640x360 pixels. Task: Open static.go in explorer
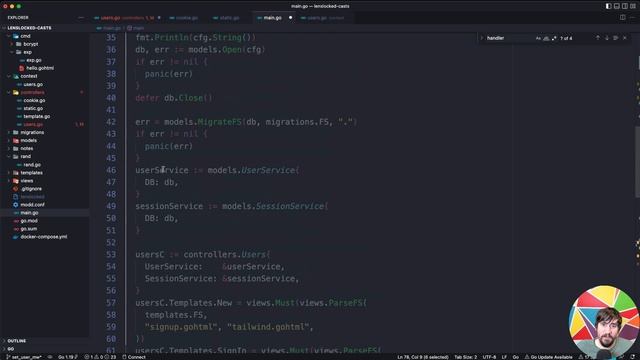(45, 109)
